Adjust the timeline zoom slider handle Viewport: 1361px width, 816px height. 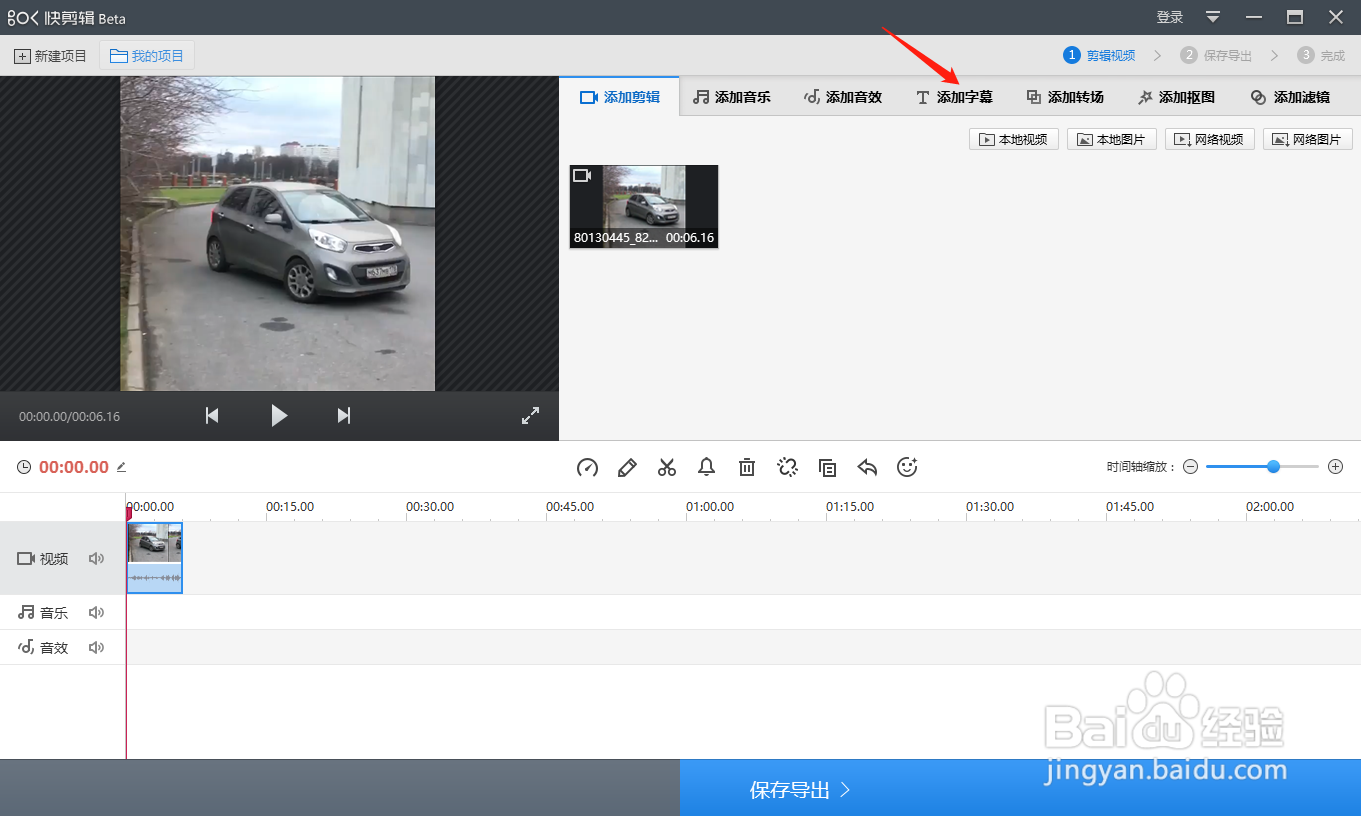click(x=1273, y=467)
